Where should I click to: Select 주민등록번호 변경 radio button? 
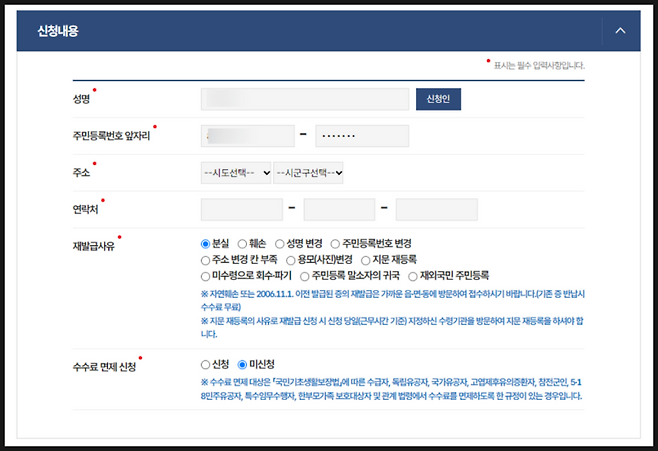click(336, 243)
